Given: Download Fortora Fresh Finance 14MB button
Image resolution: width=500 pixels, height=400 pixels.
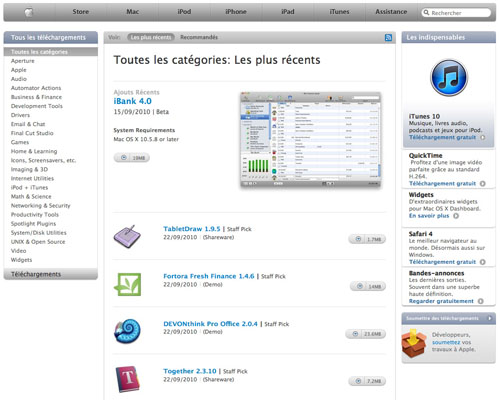Looking at the screenshot, I should click(368, 286).
